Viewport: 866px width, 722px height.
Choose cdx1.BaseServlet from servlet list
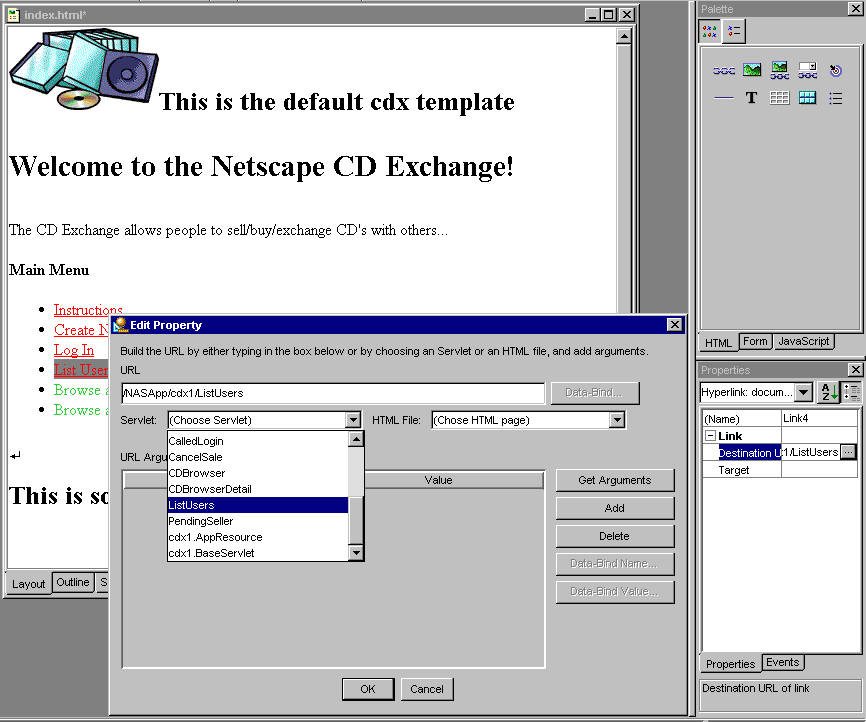point(258,553)
